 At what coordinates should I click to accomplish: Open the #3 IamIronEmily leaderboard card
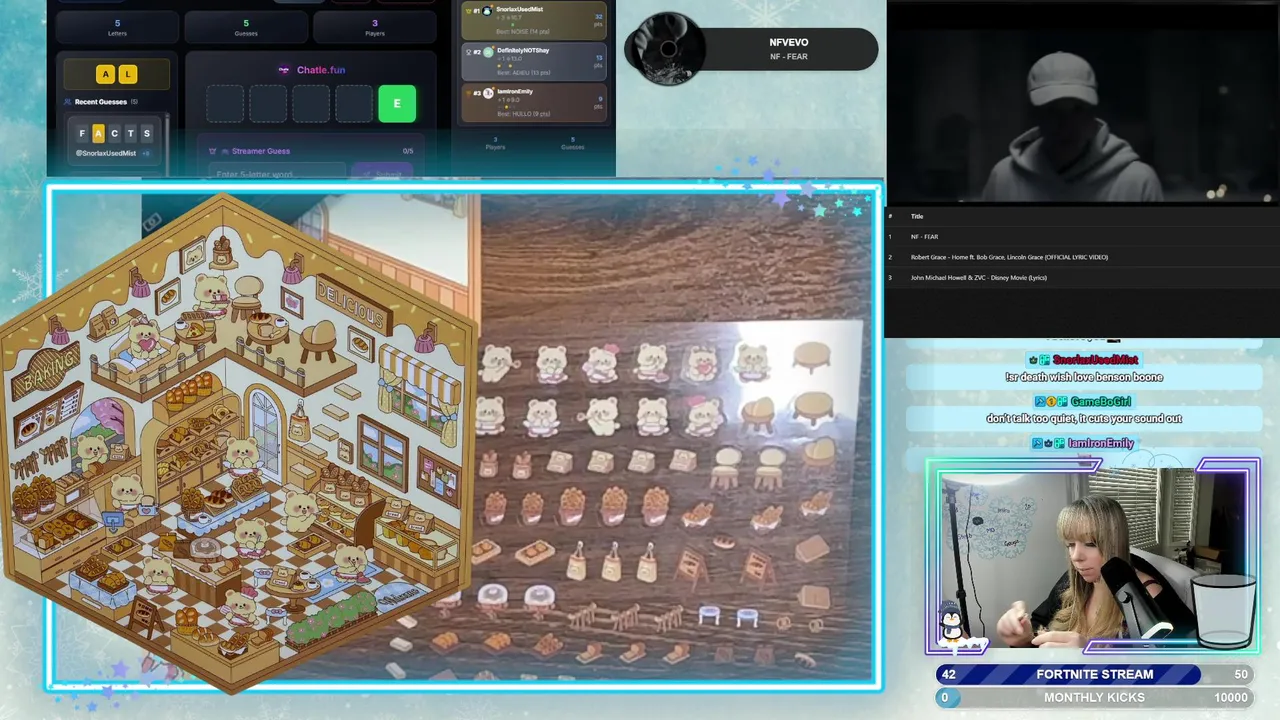535,103
